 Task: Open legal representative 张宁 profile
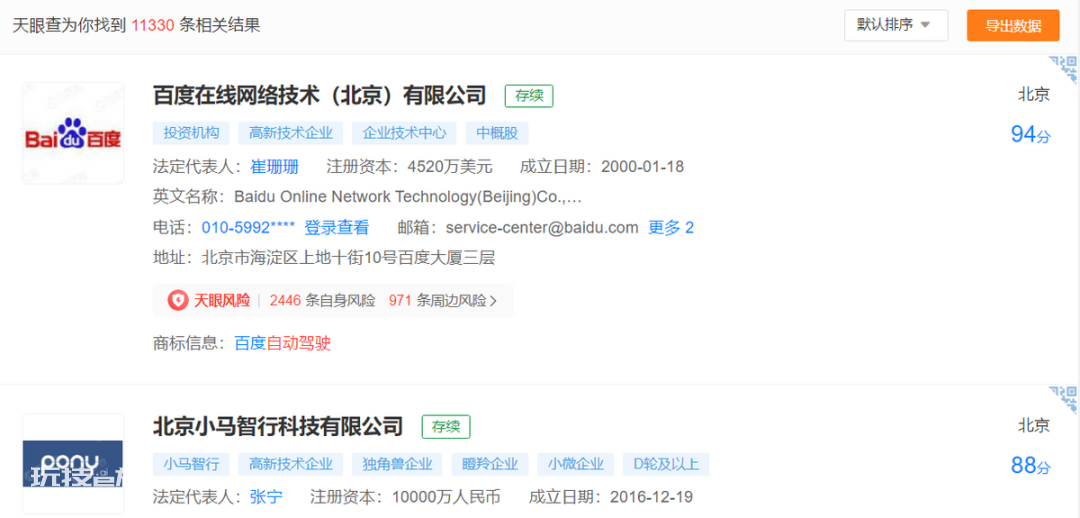[x=266, y=497]
